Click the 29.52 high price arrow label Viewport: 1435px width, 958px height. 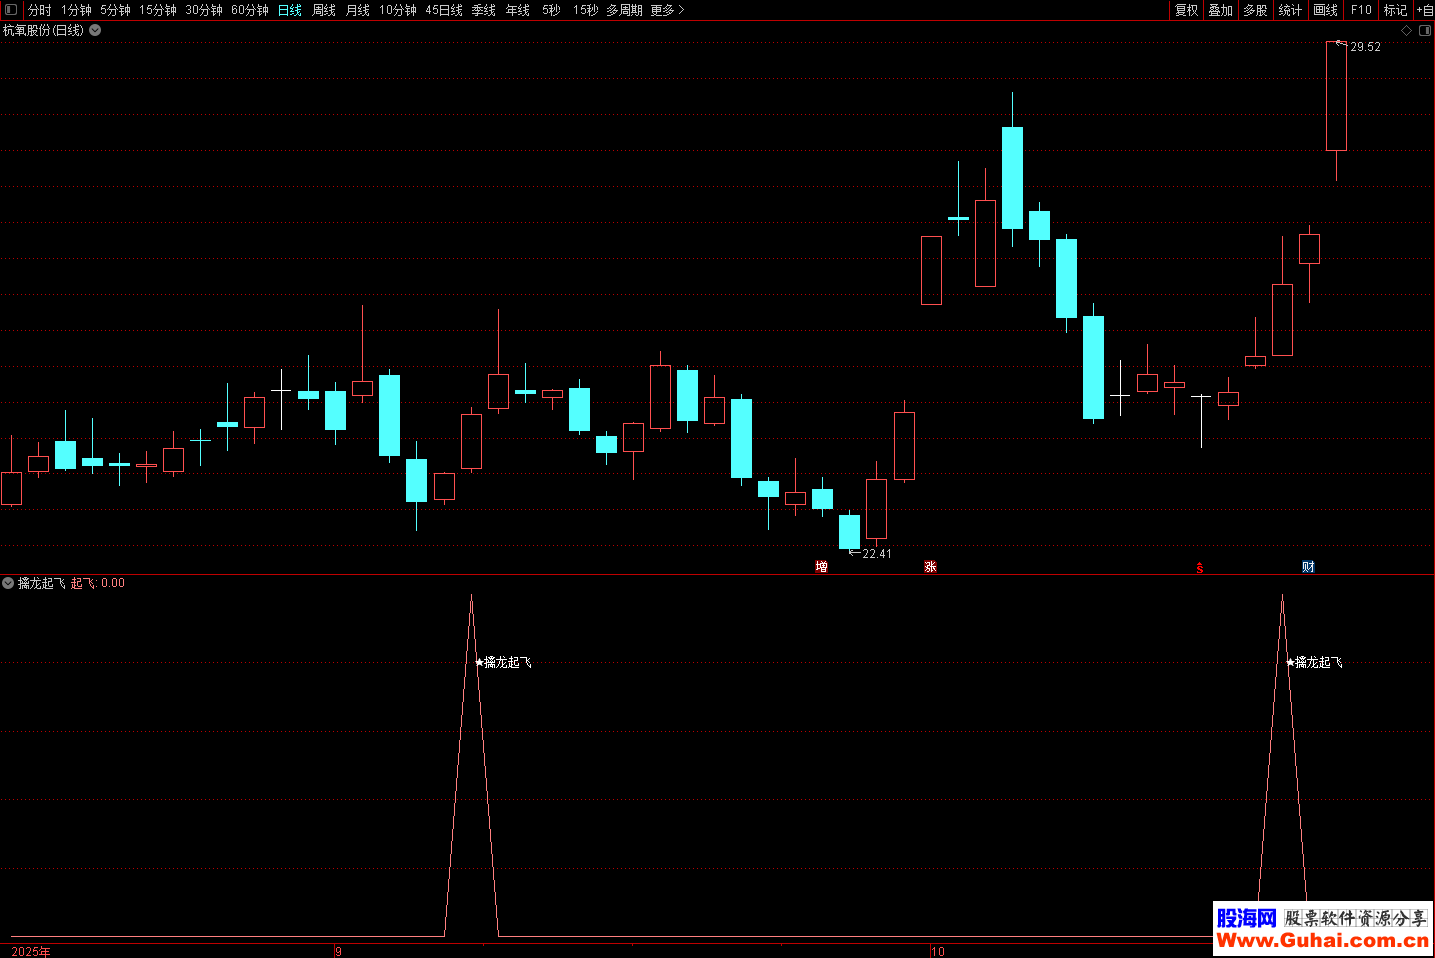pyautogui.click(x=1364, y=47)
